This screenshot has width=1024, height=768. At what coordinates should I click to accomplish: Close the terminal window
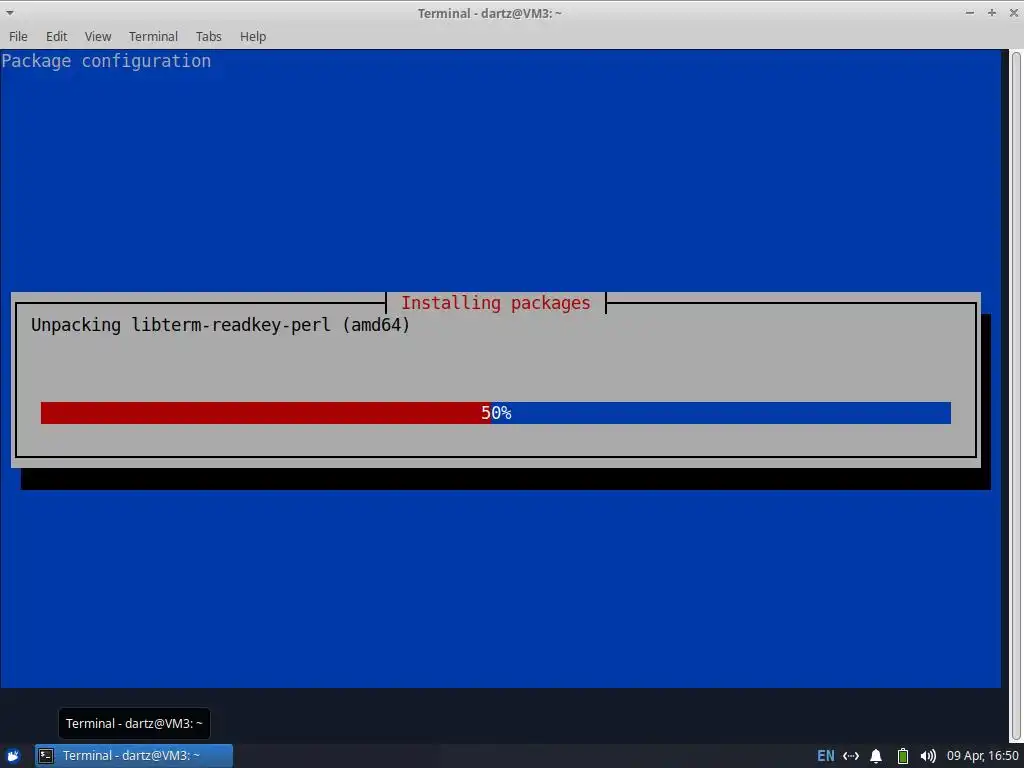tap(1014, 12)
